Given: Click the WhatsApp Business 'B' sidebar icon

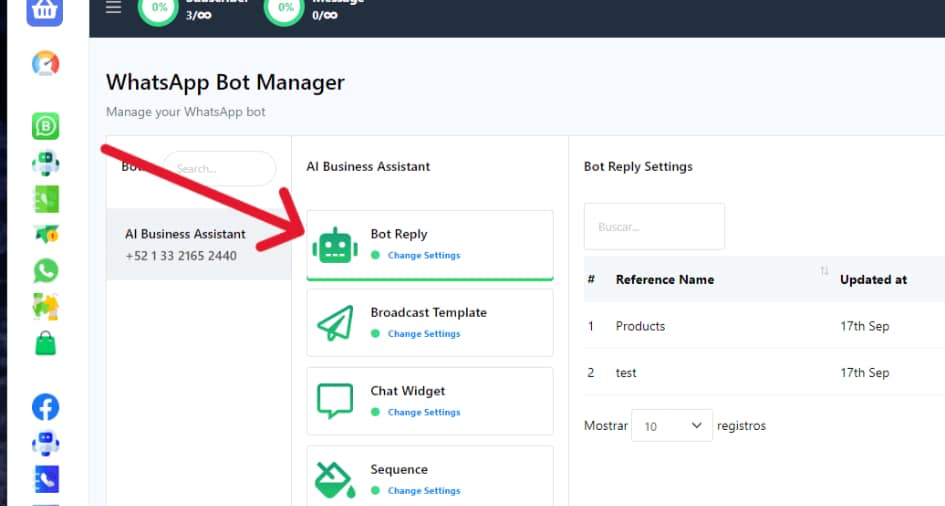Looking at the screenshot, I should click(45, 126).
